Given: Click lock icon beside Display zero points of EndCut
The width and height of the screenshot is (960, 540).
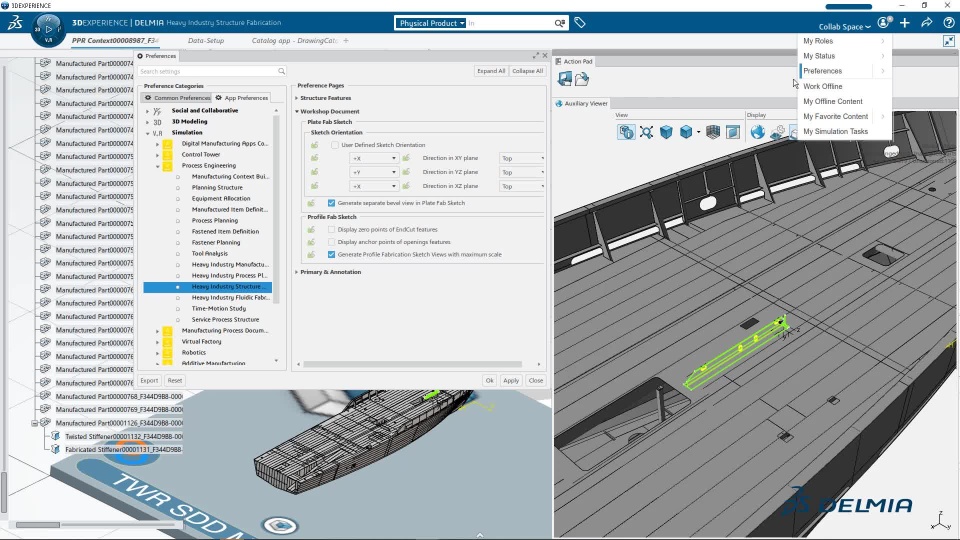Looking at the screenshot, I should 311,230.
